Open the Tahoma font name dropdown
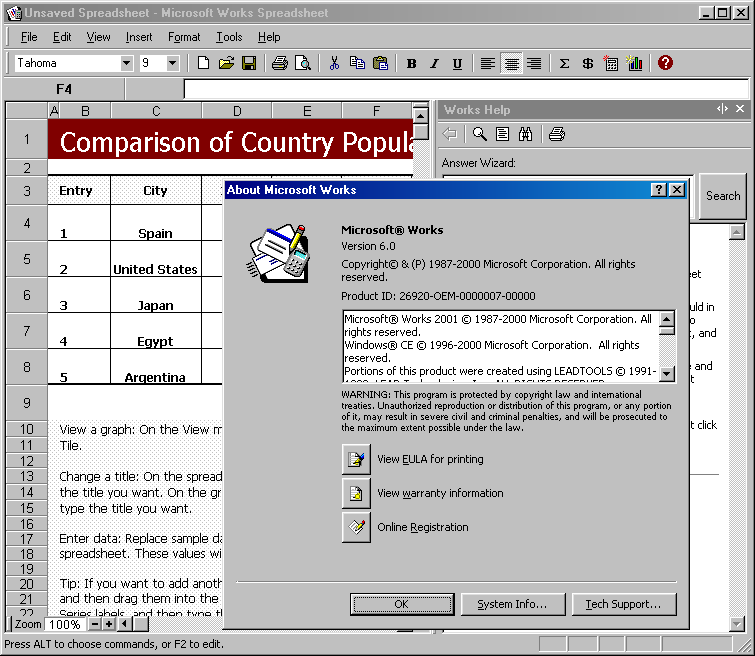The width and height of the screenshot is (755, 656). point(127,63)
